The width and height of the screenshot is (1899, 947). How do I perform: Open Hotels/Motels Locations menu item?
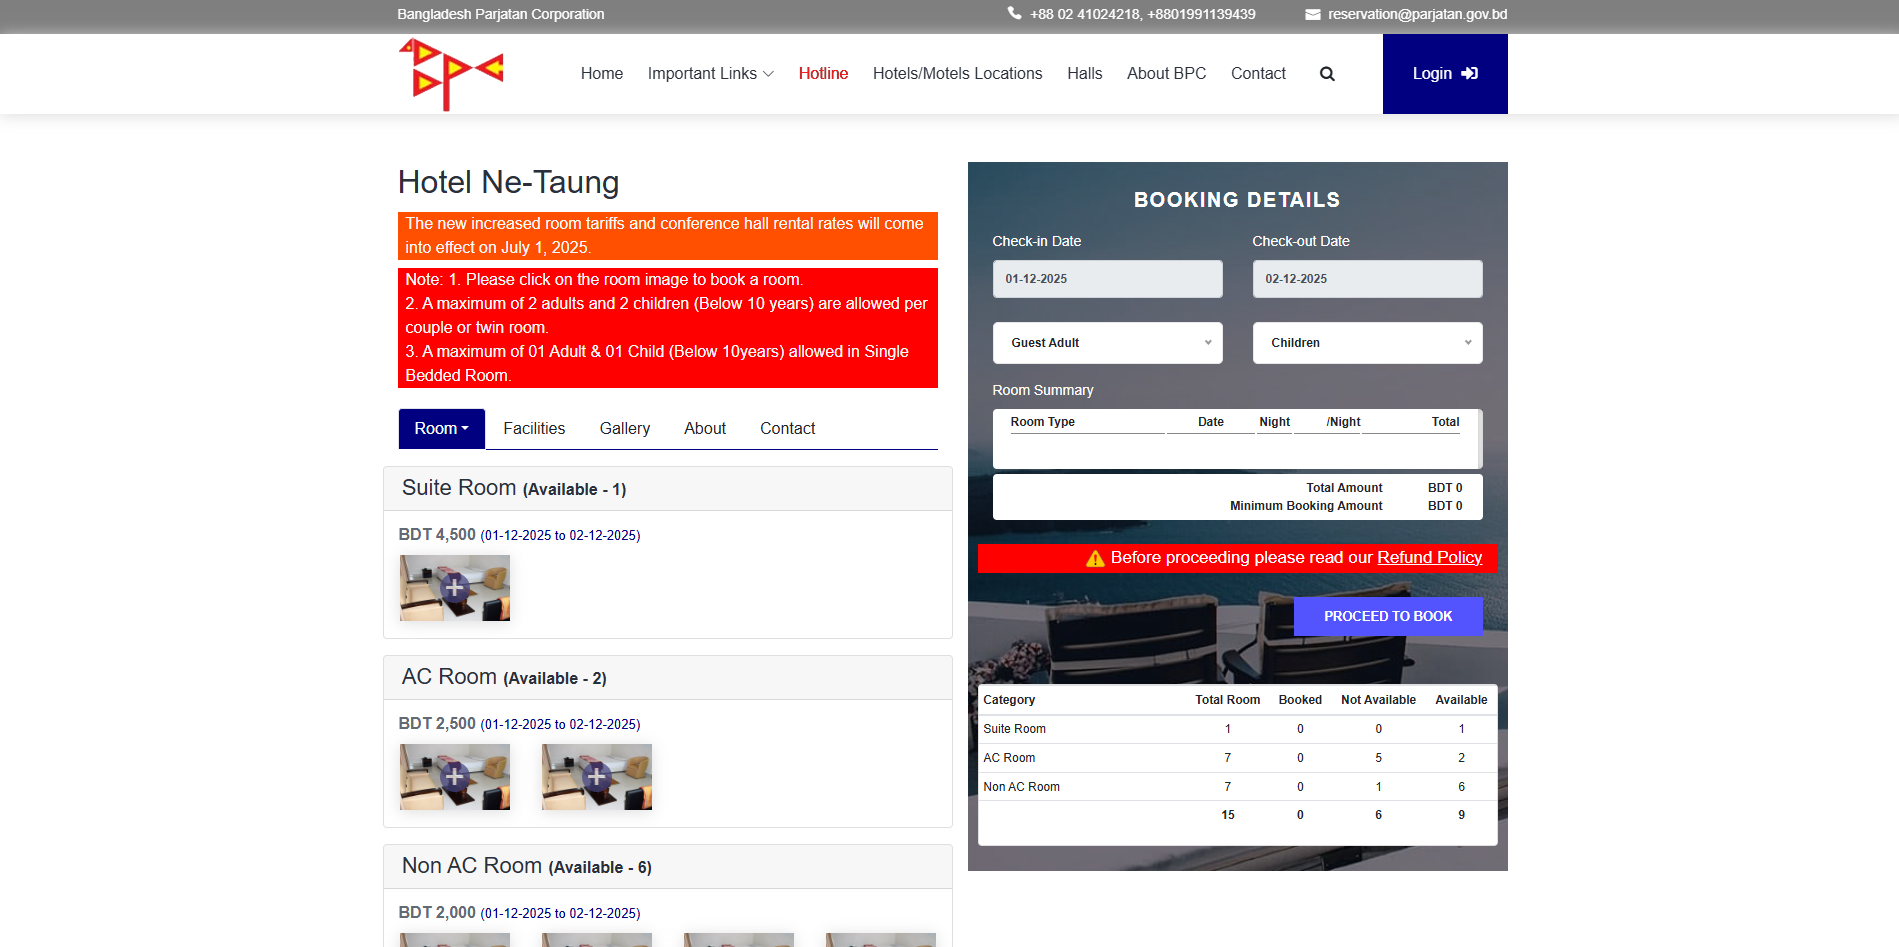[x=957, y=74]
